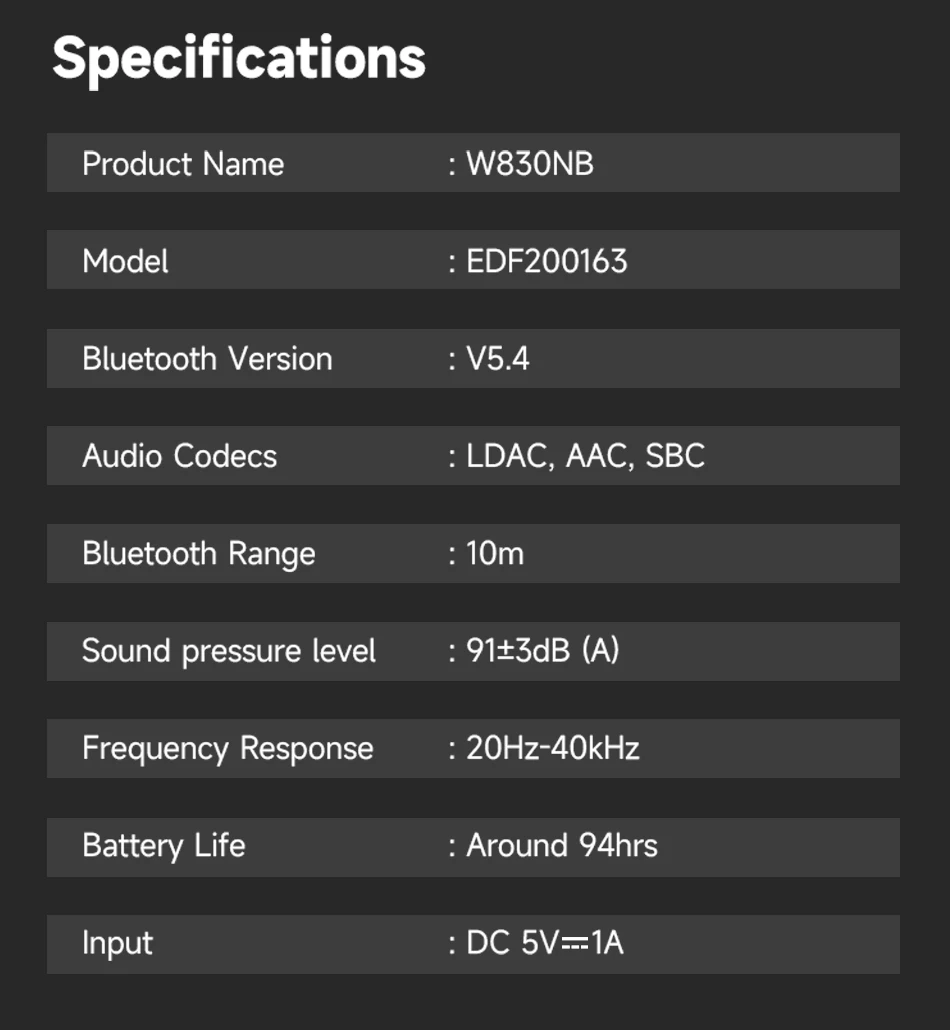Select the Product Name label
This screenshot has width=950, height=1030.
pos(183,164)
